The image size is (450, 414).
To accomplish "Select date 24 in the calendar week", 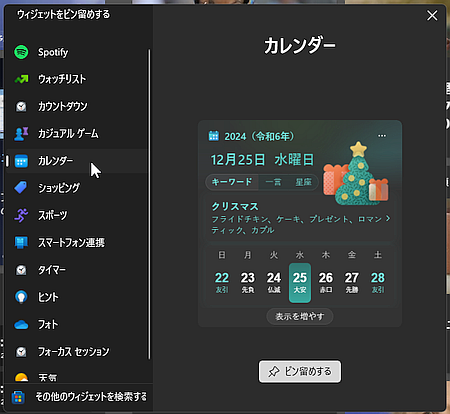I will click(274, 282).
